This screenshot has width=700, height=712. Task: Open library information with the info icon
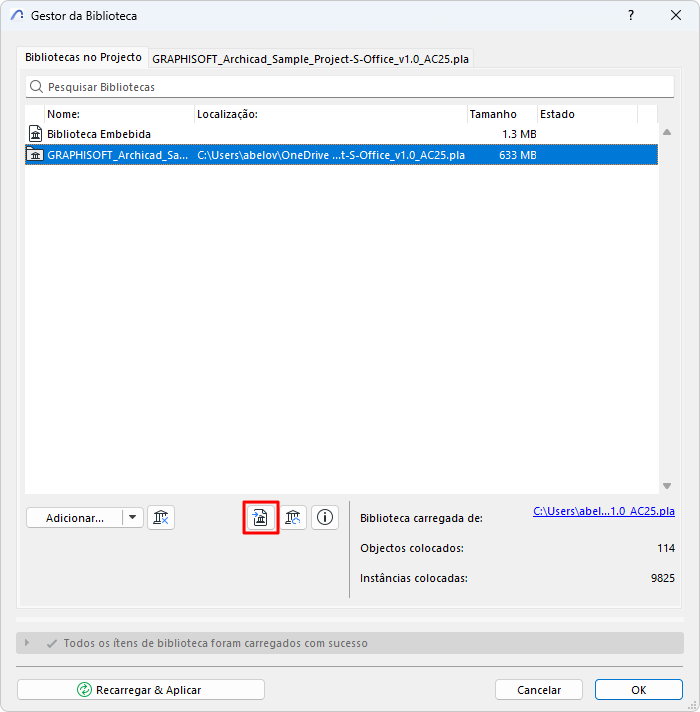click(x=325, y=517)
